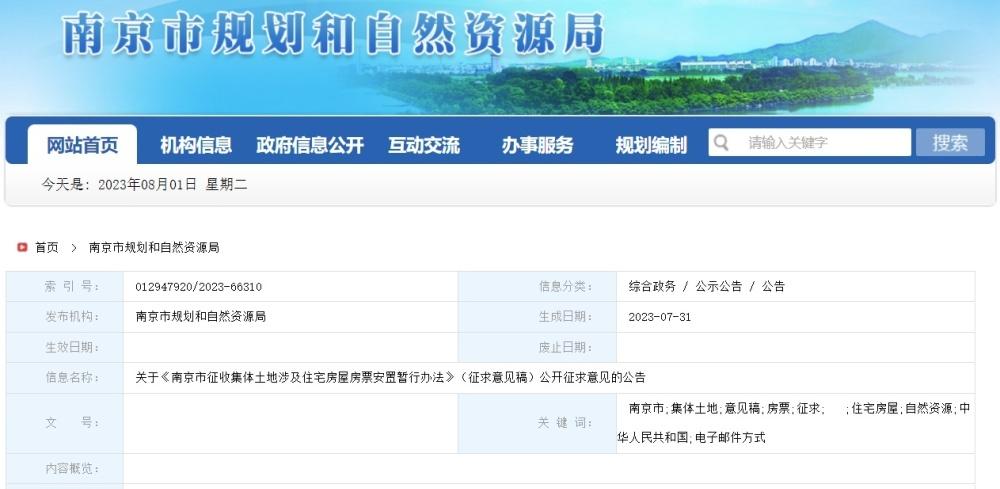
Task: Click the red home breadcrumb icon
Action: point(22,247)
